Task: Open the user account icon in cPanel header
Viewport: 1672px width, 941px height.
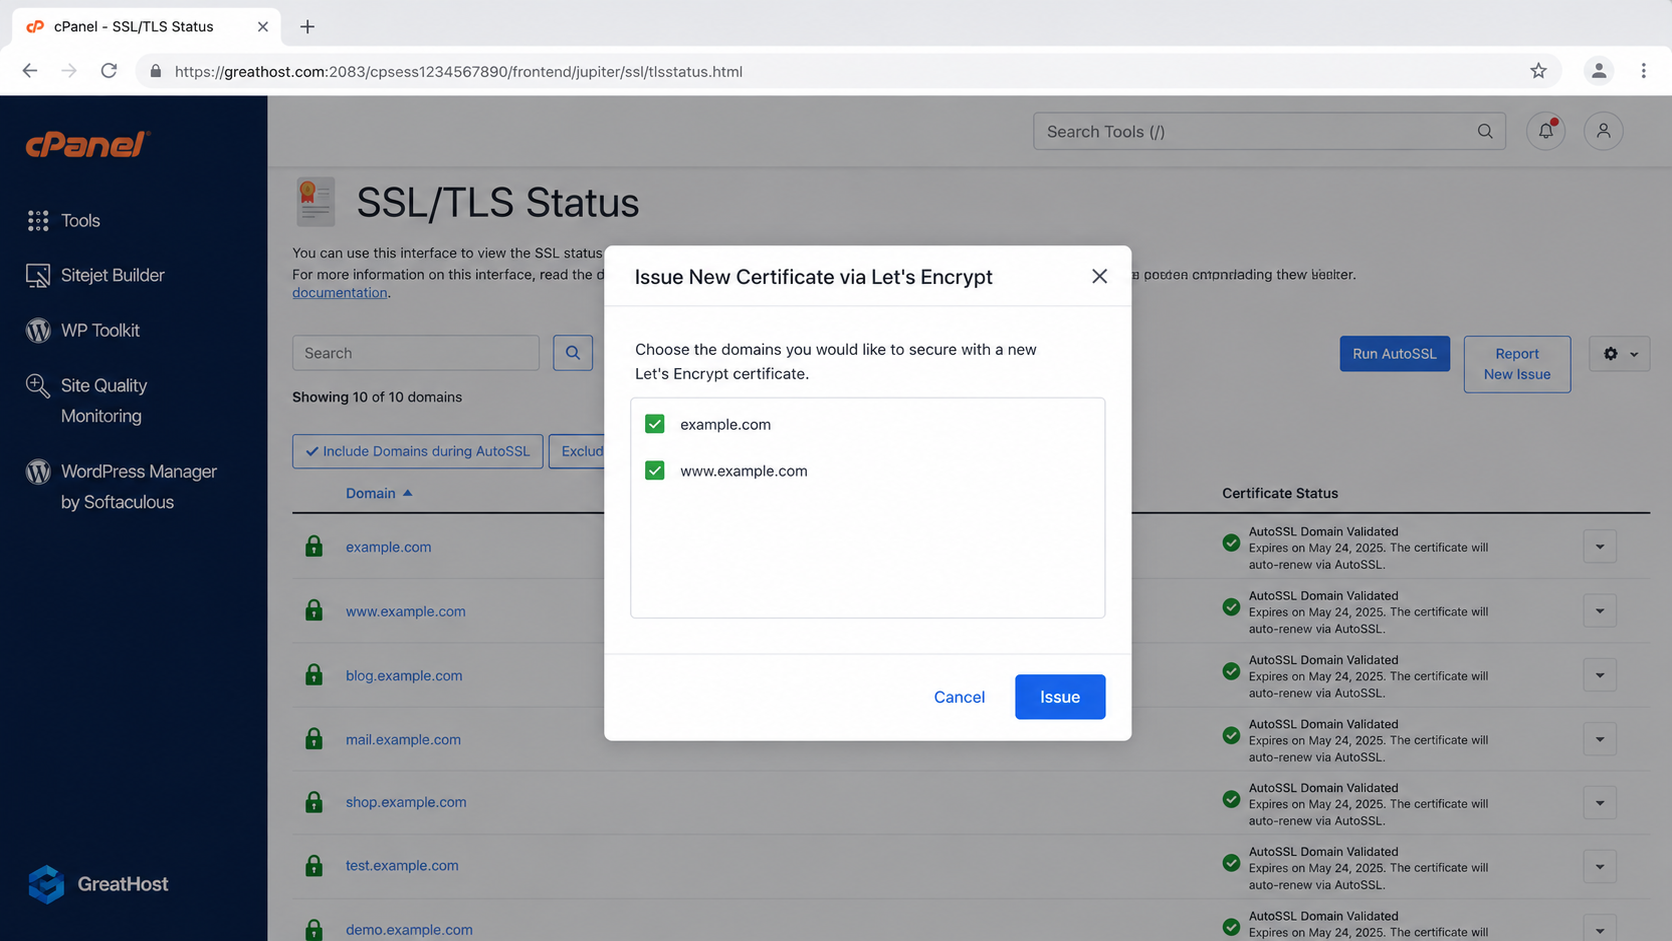Action: tap(1603, 131)
